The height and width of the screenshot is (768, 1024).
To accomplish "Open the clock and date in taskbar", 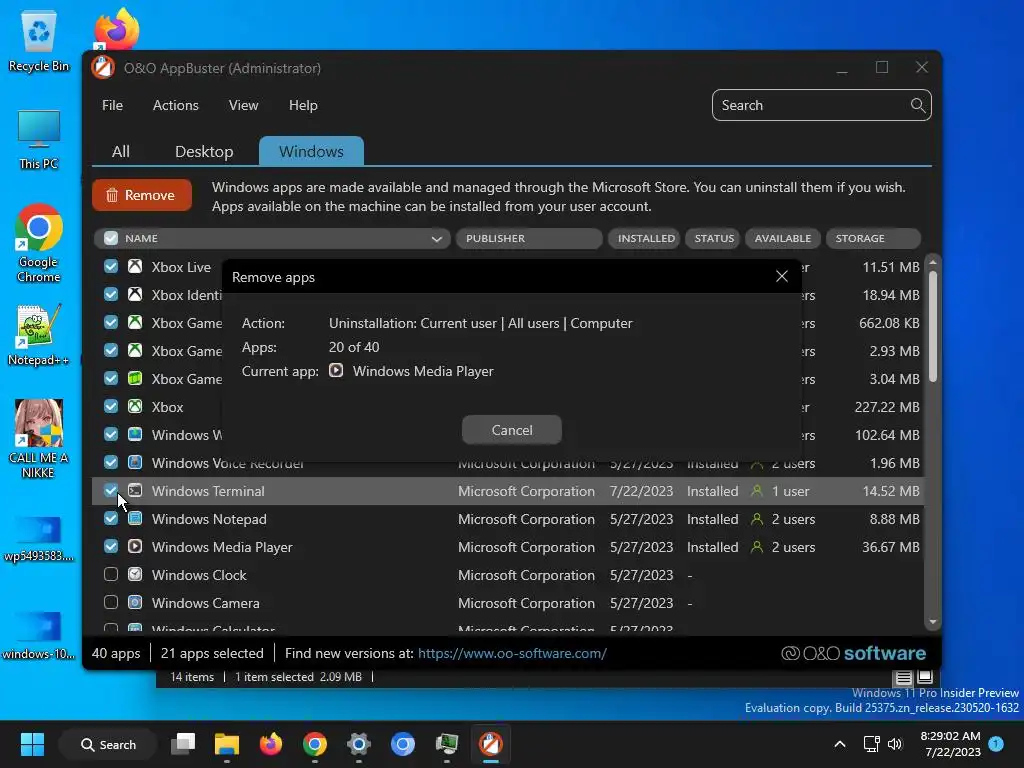I will tap(952, 744).
